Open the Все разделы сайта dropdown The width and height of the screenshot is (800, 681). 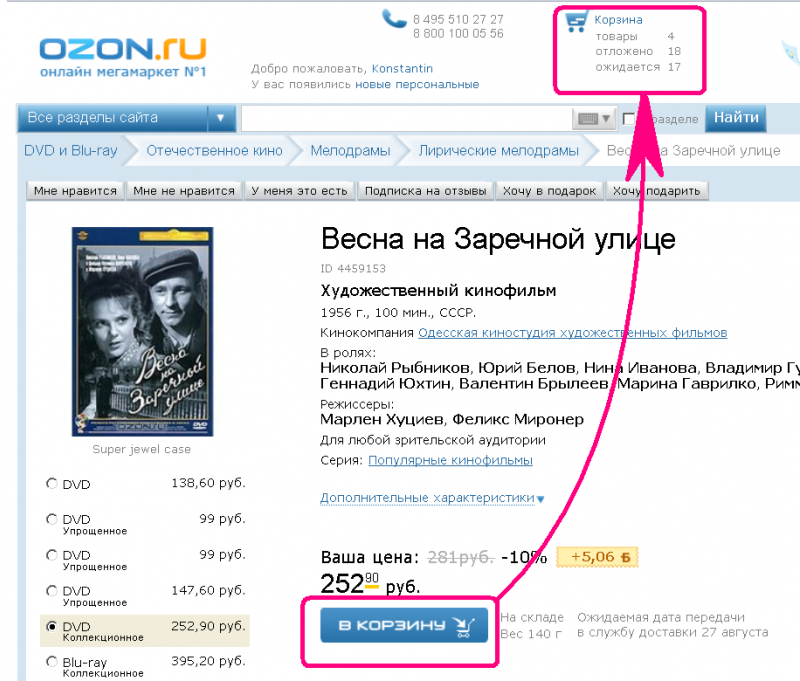click(x=126, y=118)
